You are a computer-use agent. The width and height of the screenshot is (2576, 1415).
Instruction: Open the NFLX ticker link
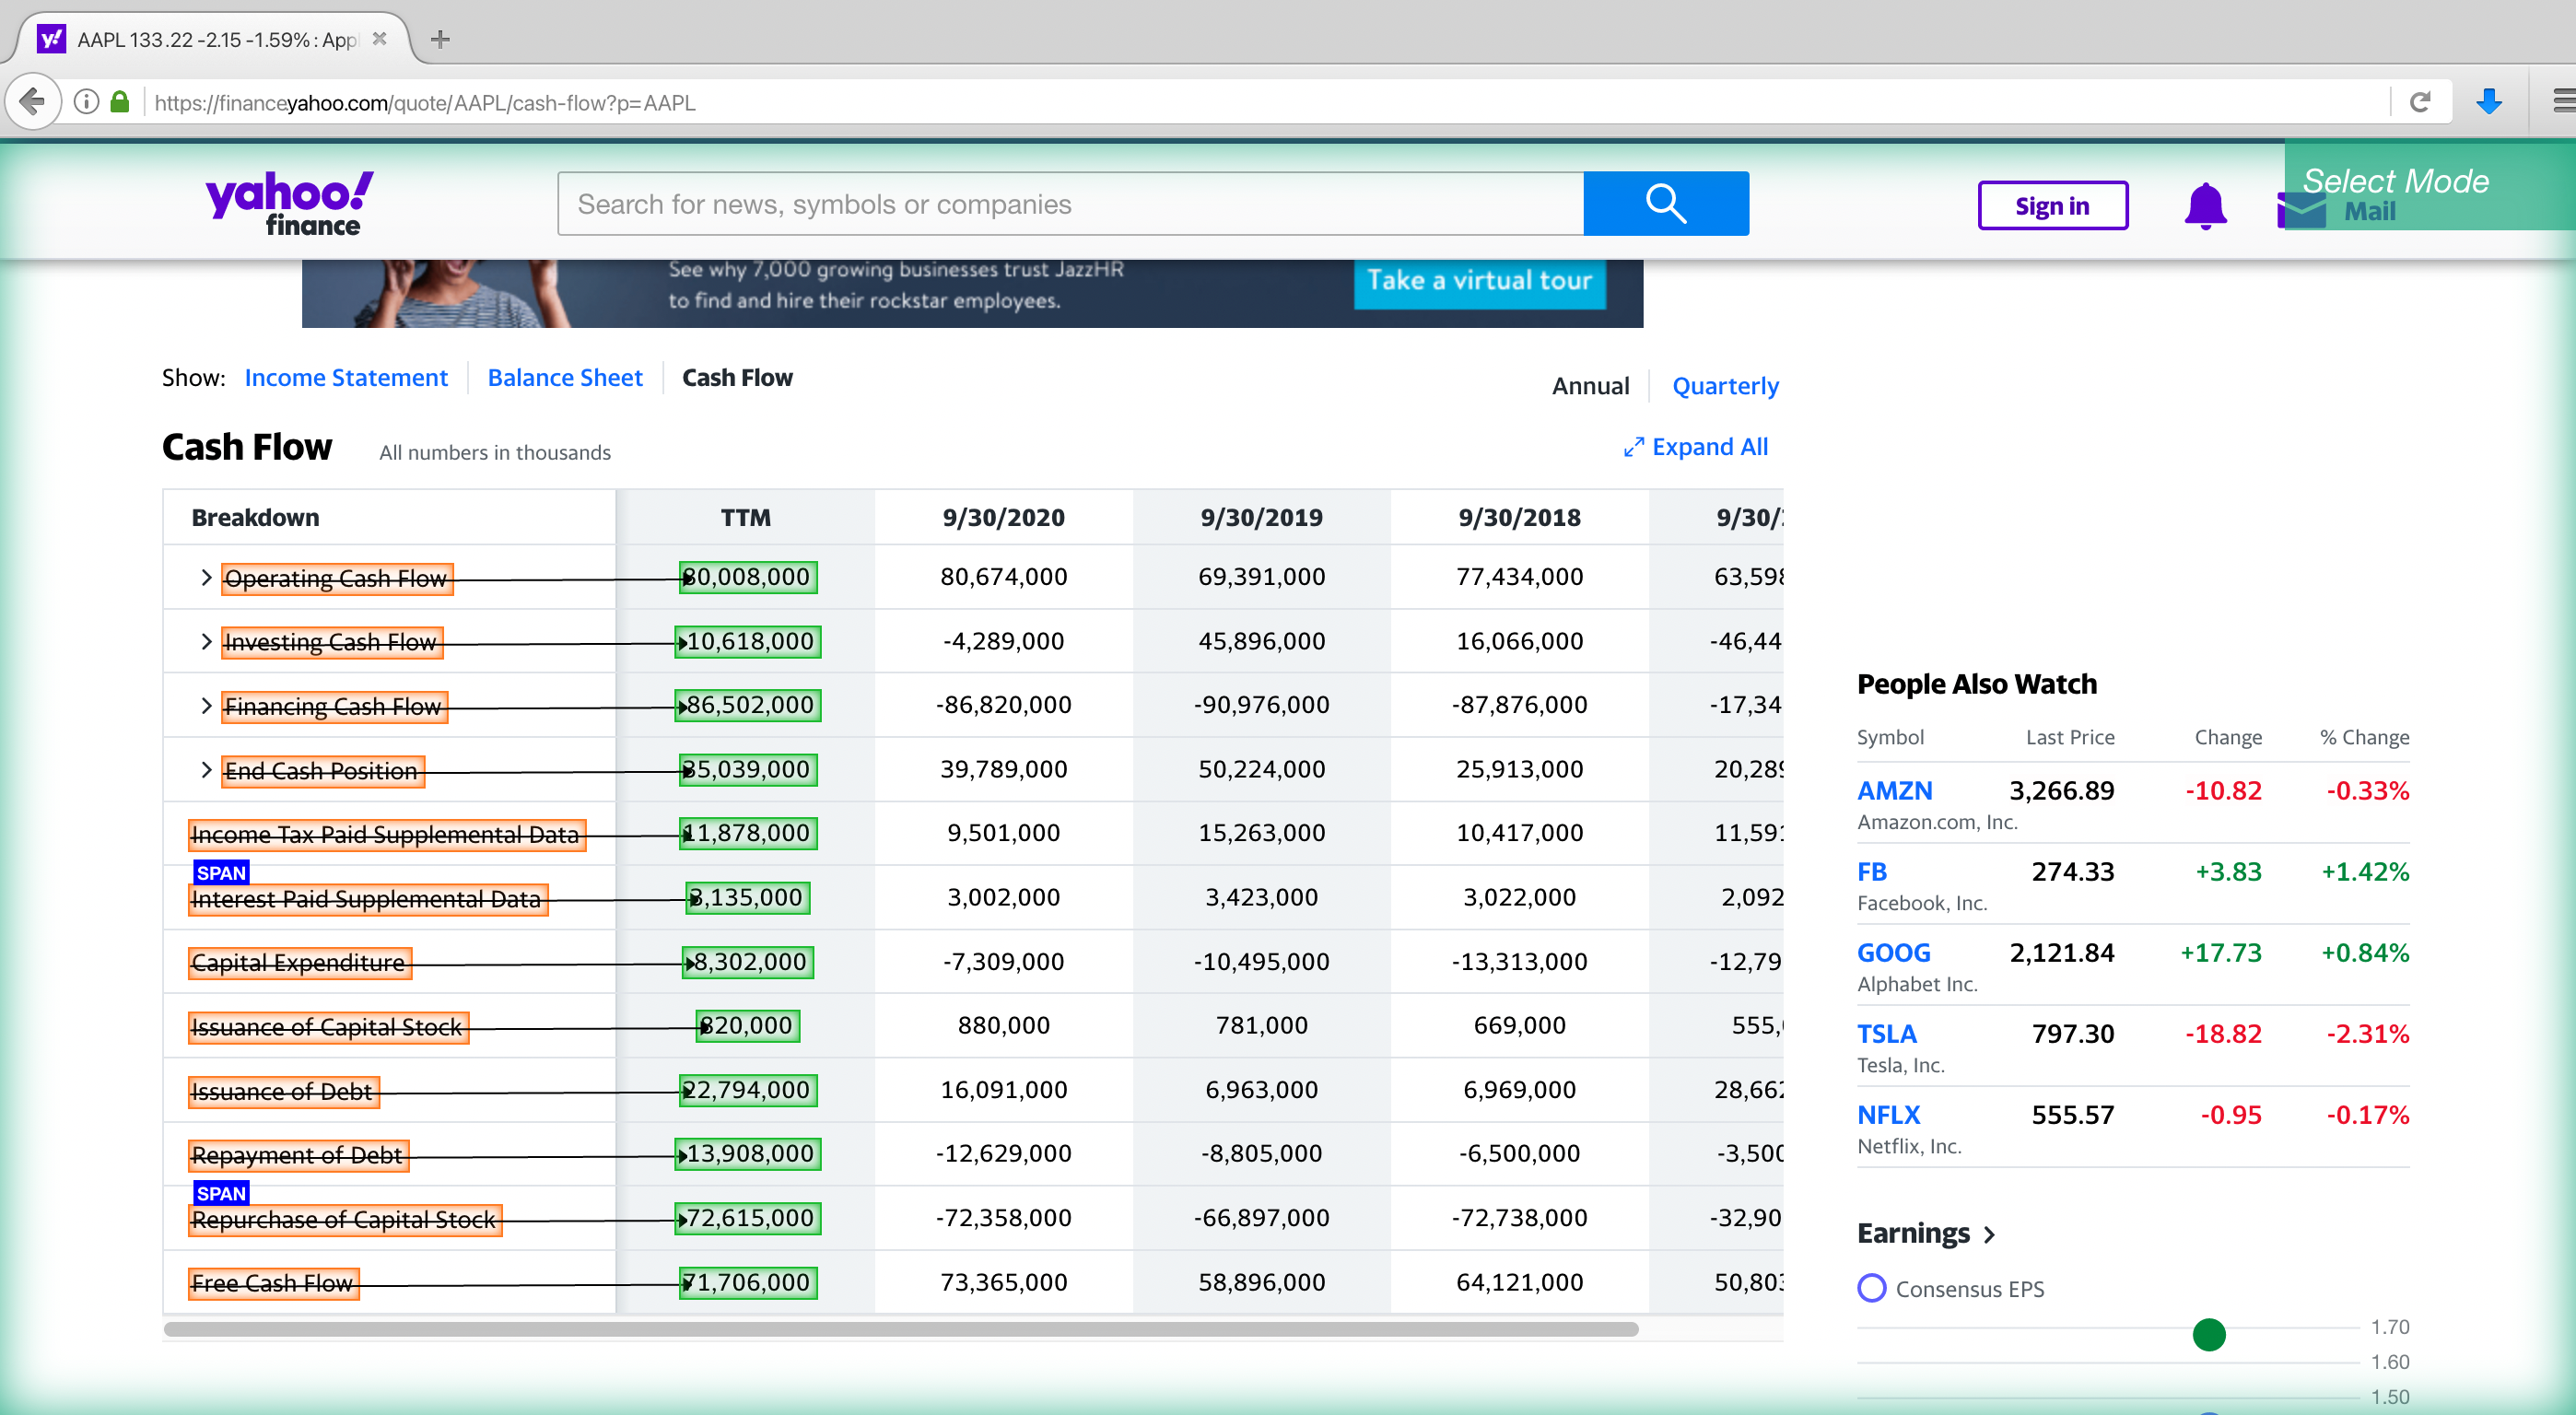point(1888,1115)
